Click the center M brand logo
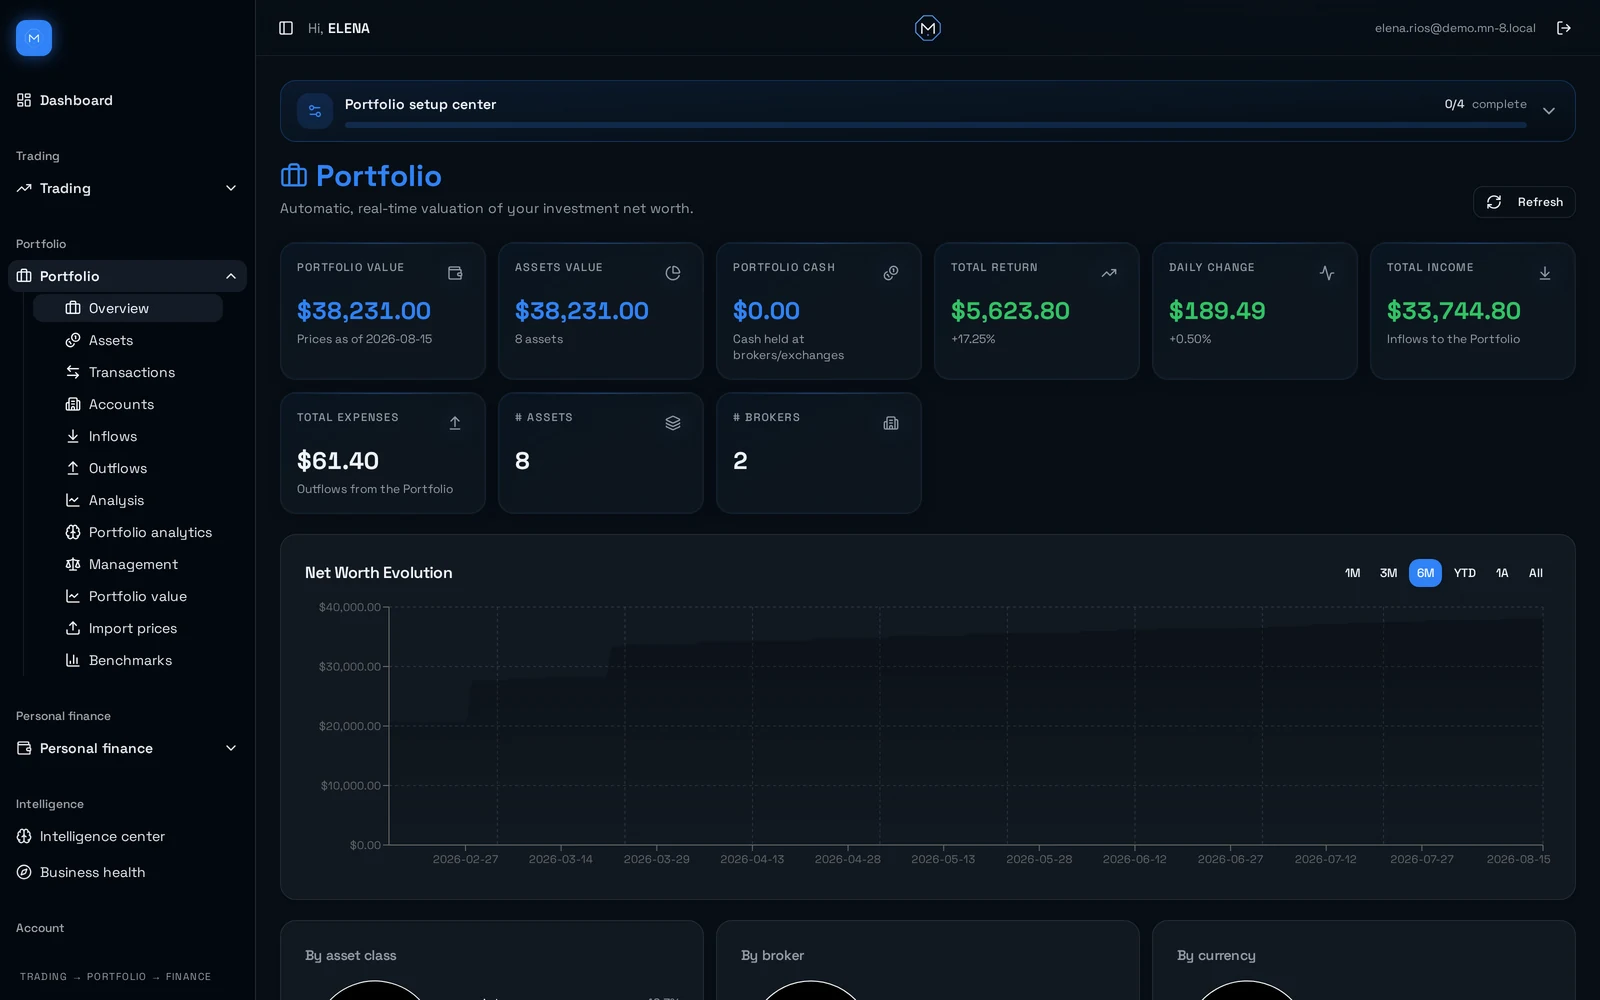Screen dimensions: 1600x1000 coord(928,28)
